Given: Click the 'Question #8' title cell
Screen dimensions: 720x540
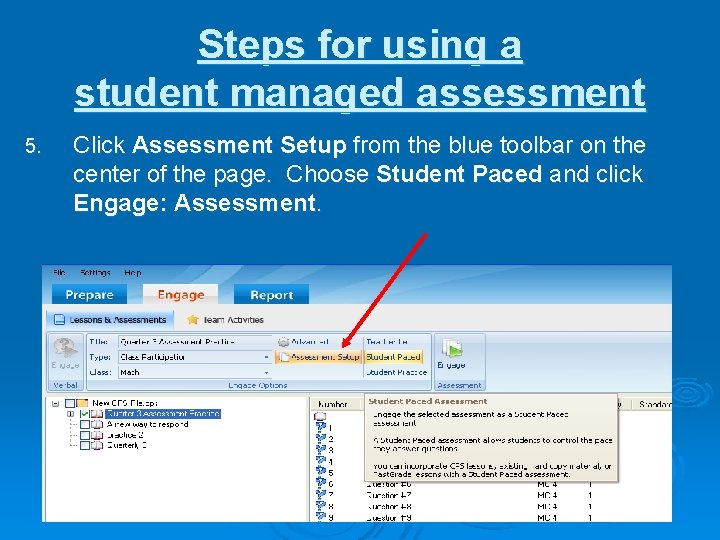Looking at the screenshot, I should [389, 506].
